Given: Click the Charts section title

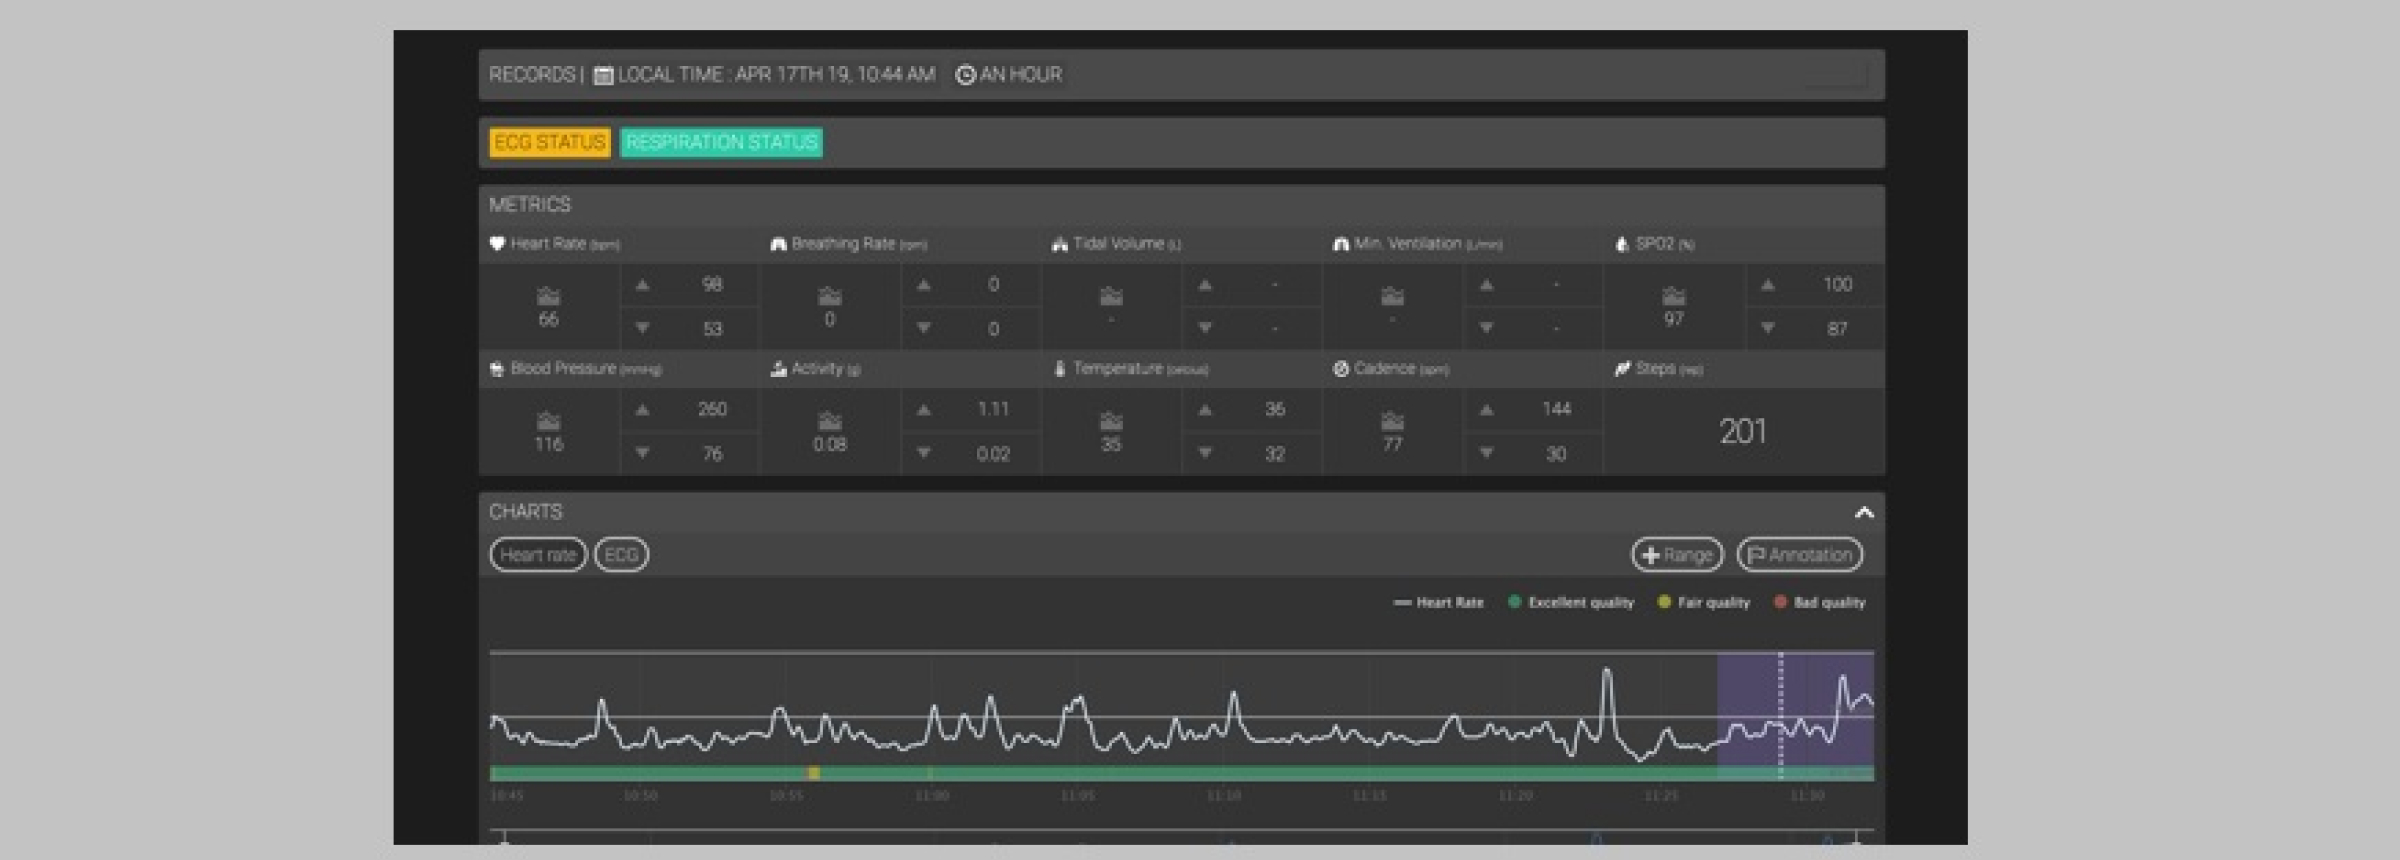Looking at the screenshot, I should [x=526, y=512].
